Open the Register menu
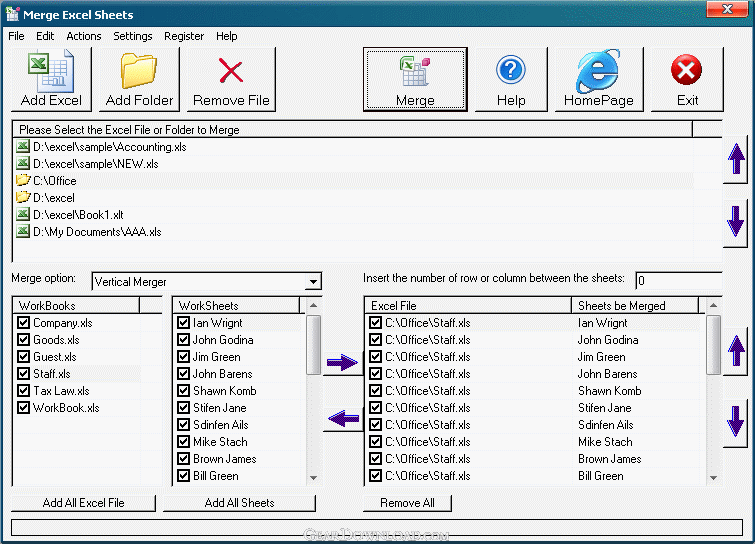755x544 pixels. (x=184, y=36)
